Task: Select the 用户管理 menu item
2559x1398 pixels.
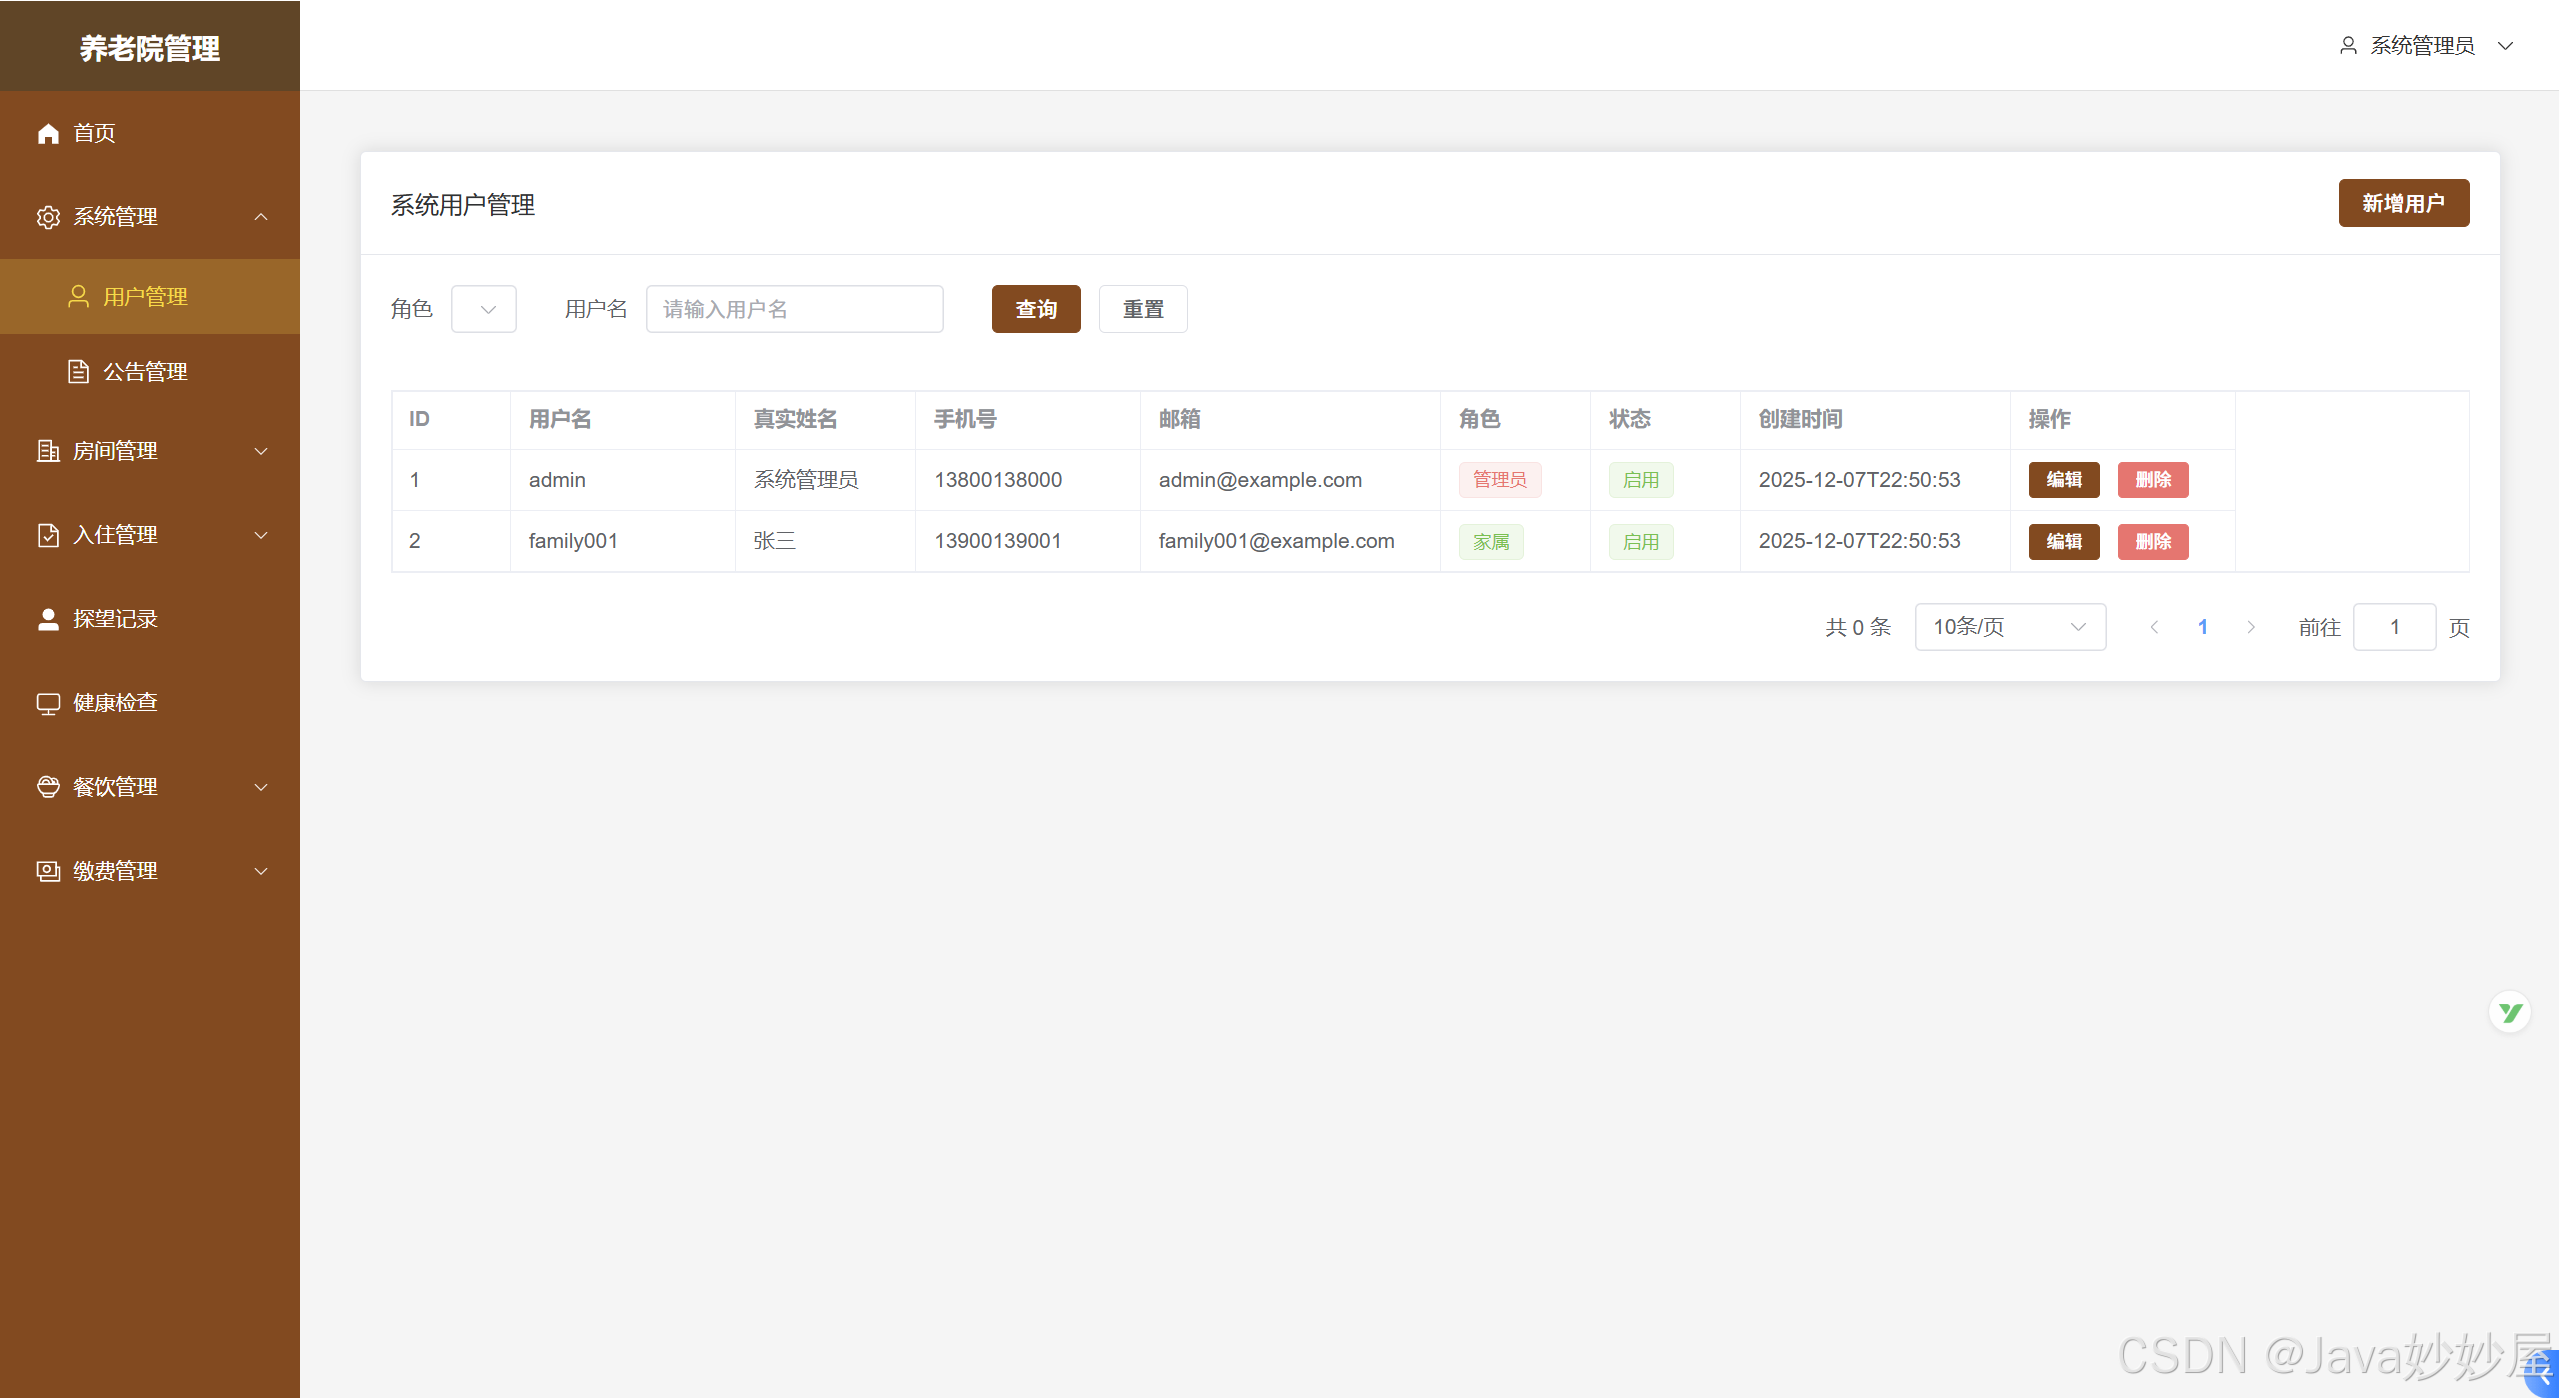Action: tap(146, 297)
